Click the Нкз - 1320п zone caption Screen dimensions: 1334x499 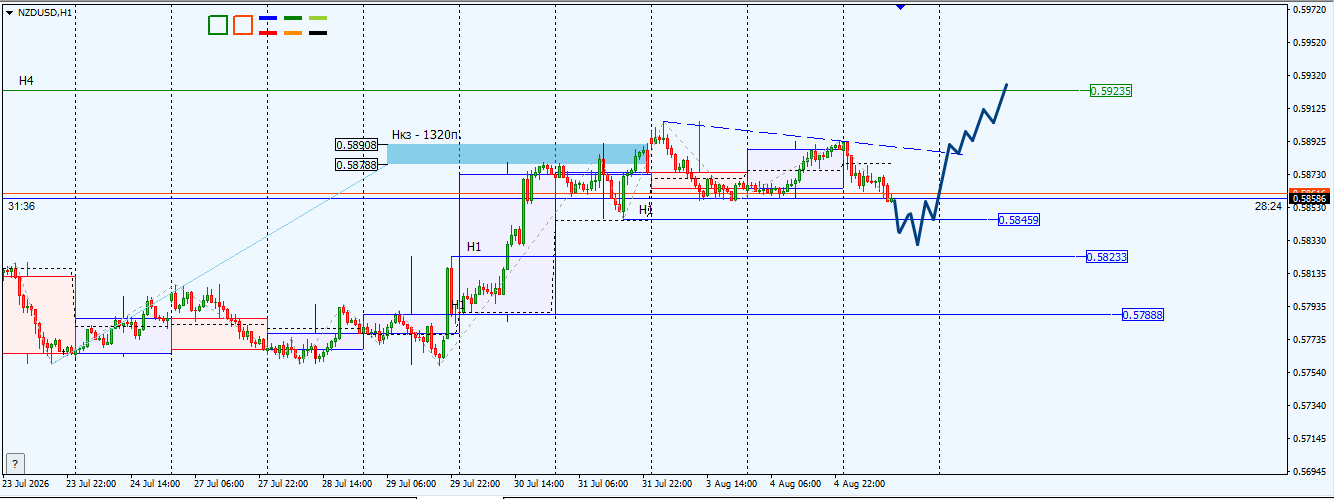425,134
